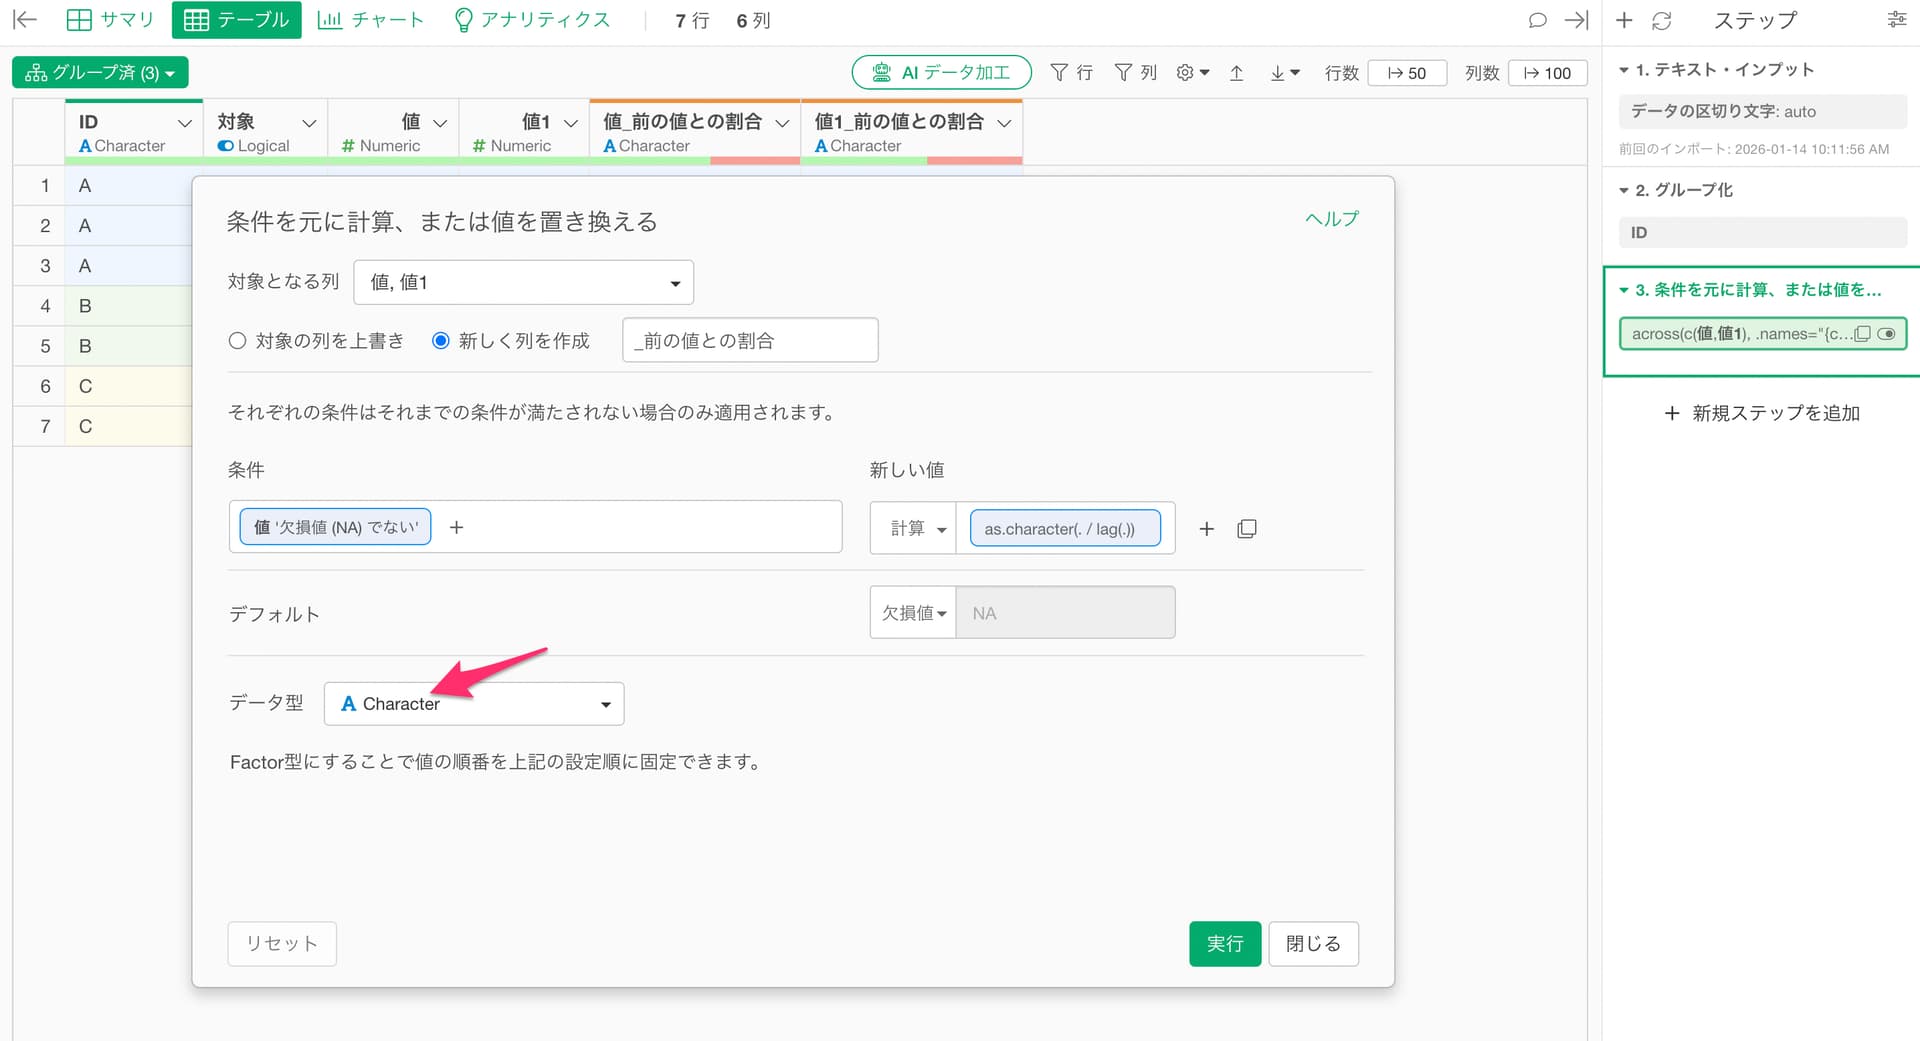
Task: Select 対象の列を上書き radio option
Action: (238, 341)
